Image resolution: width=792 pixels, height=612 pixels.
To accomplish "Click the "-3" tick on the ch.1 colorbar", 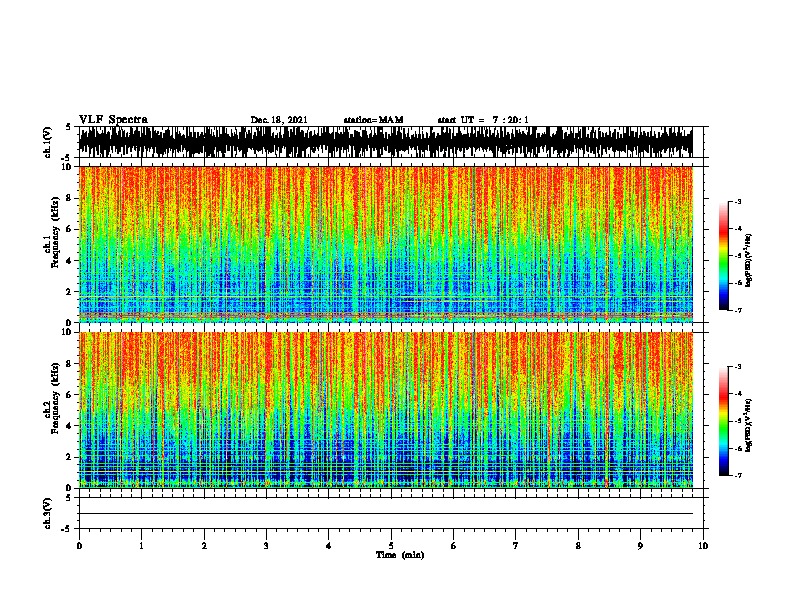I will tap(737, 201).
